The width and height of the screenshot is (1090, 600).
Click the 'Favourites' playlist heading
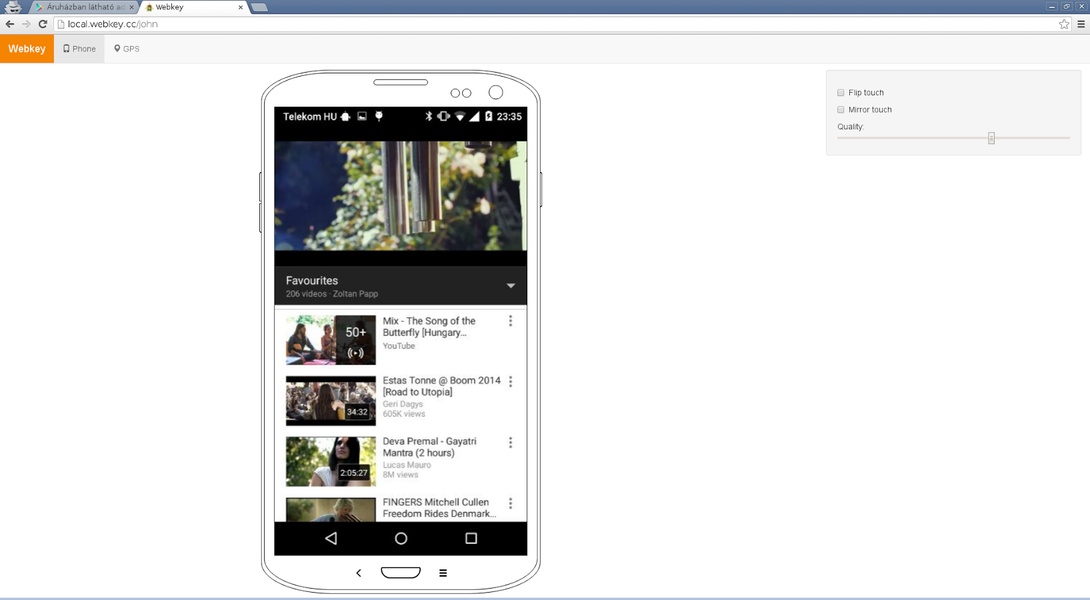point(312,280)
